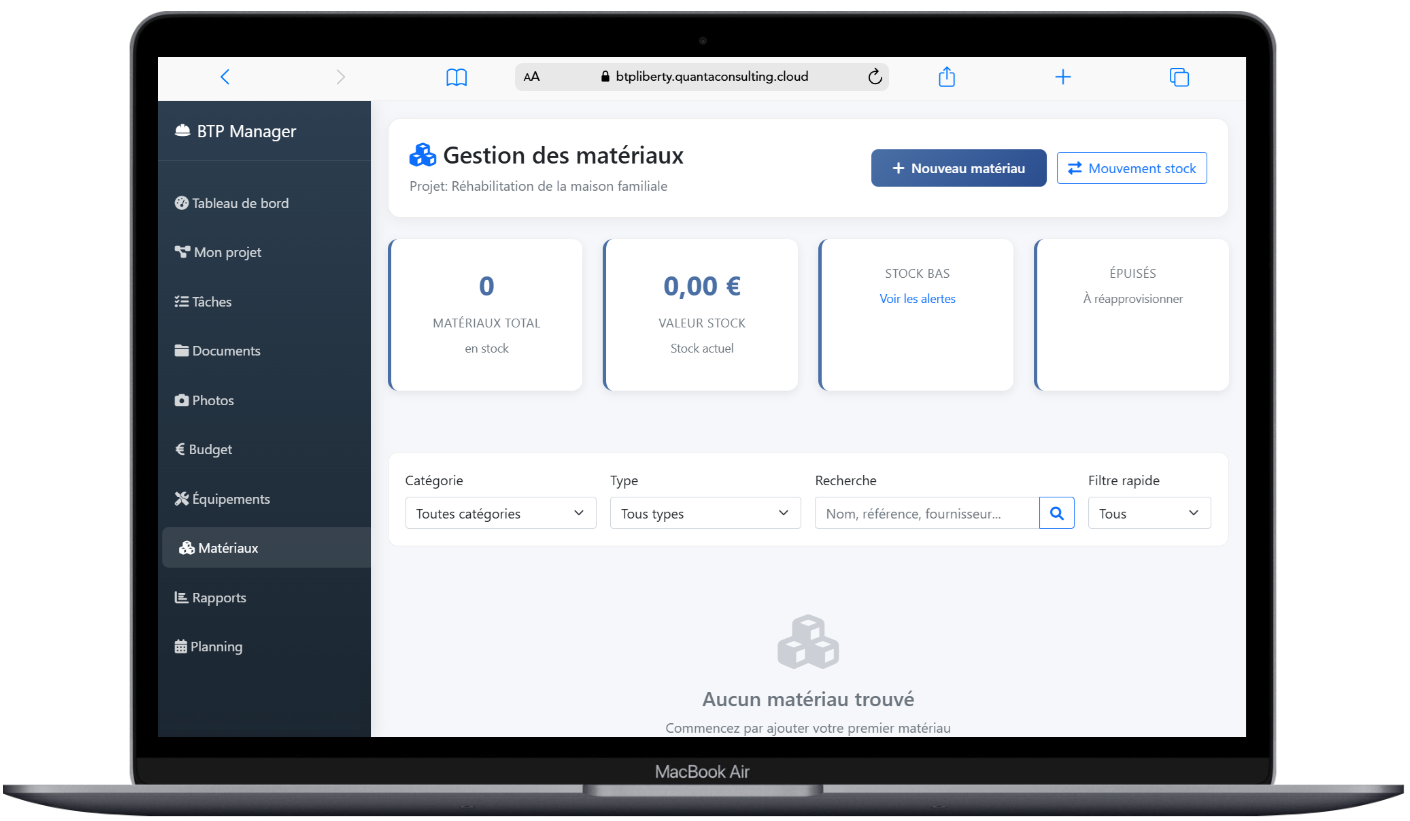
Task: Open the Tous types dropdown
Action: pyautogui.click(x=705, y=513)
